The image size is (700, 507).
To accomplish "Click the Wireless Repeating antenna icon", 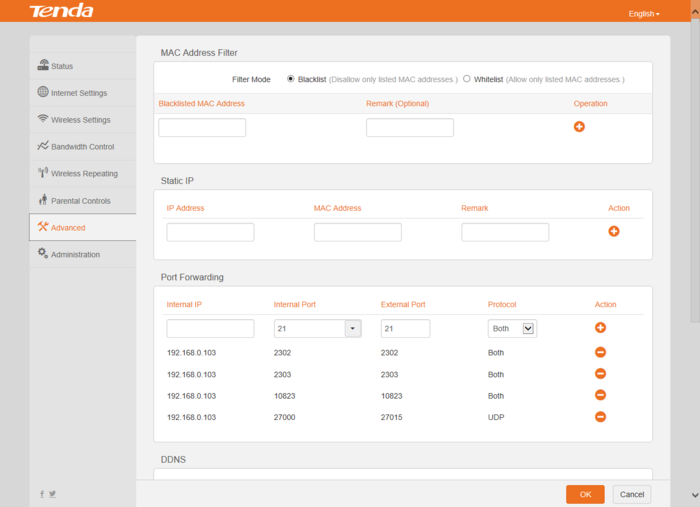I will pos(43,172).
